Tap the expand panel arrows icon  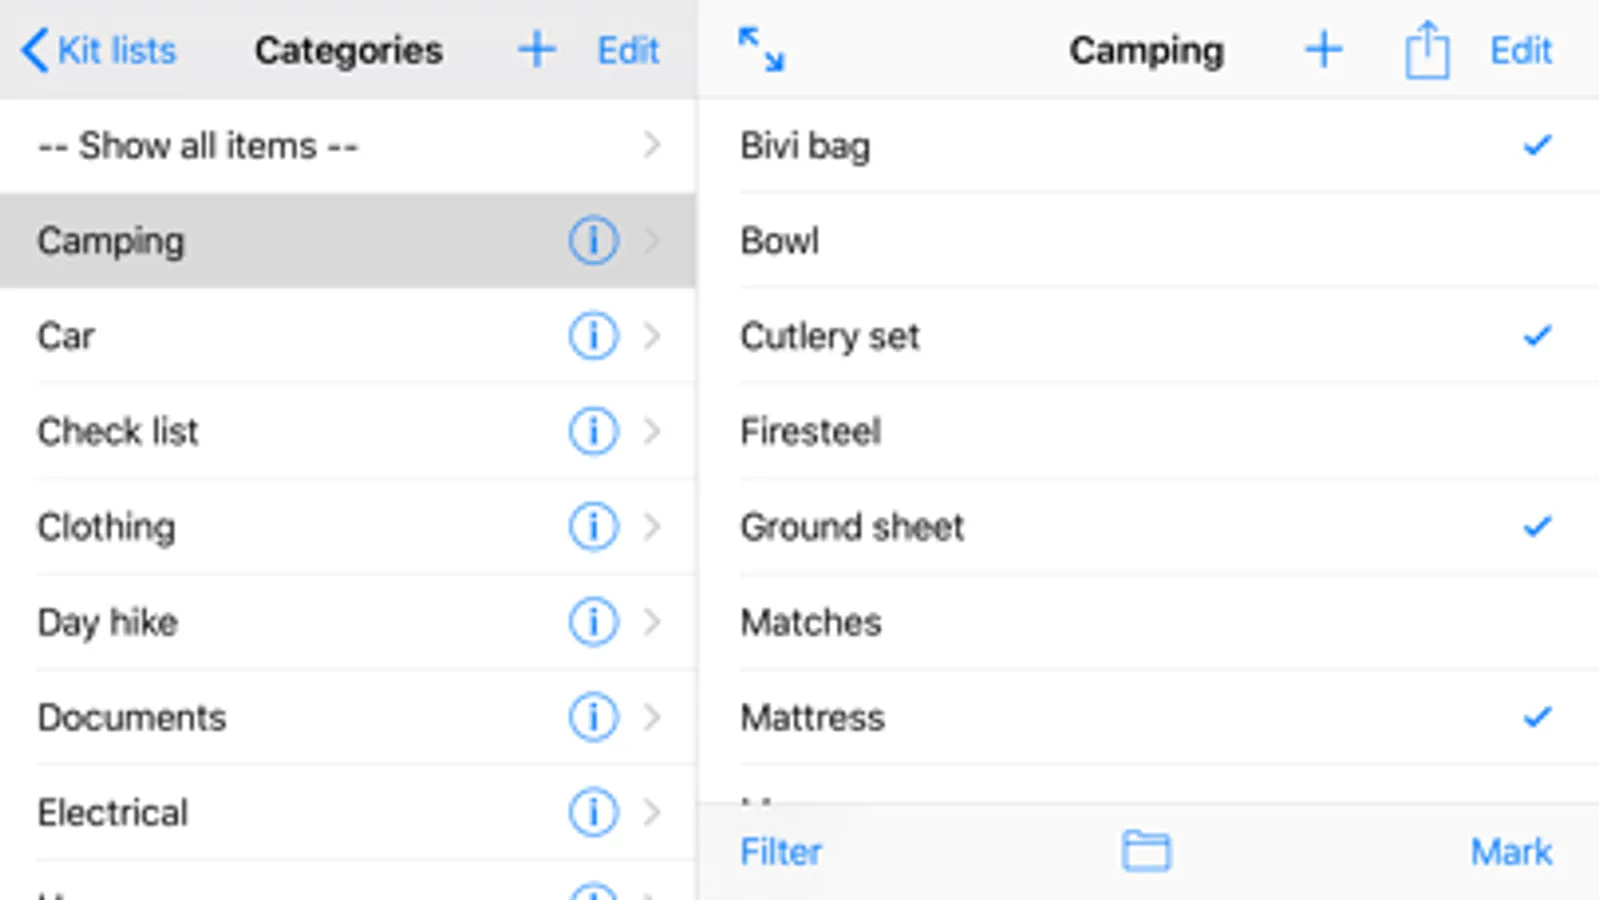(x=761, y=50)
